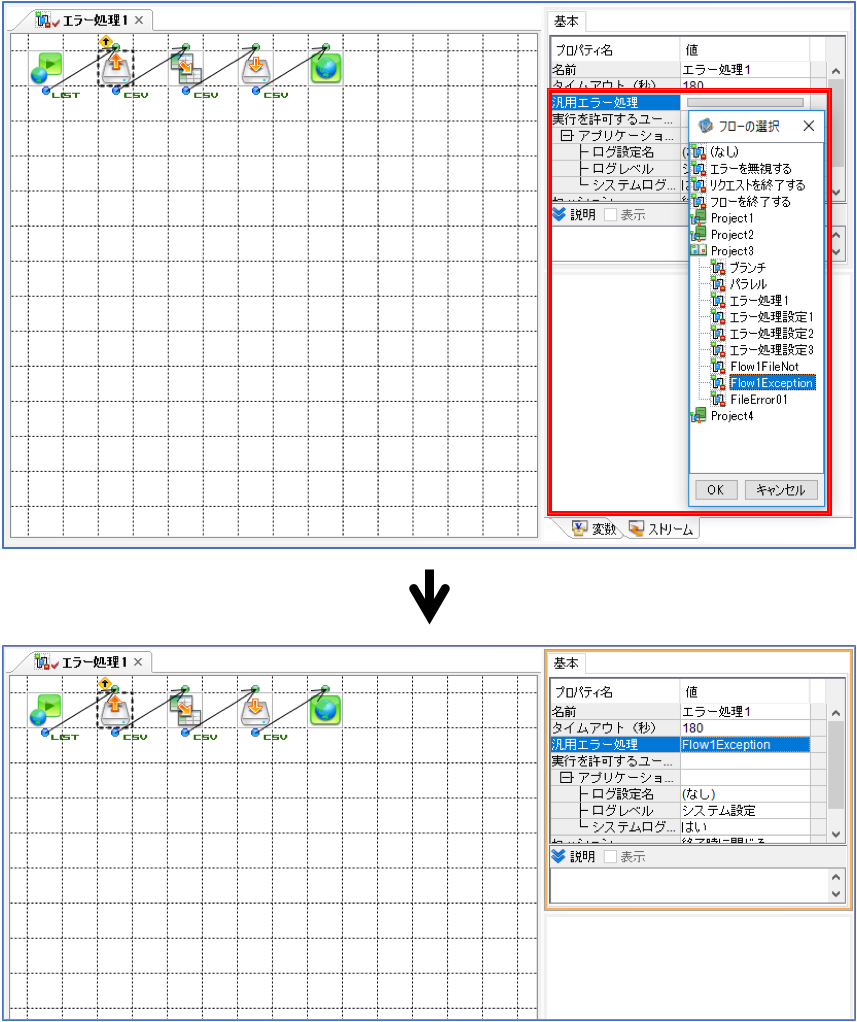Select the FilePut download component in upper flow
This screenshot has height=1022, width=857.
tap(255, 68)
